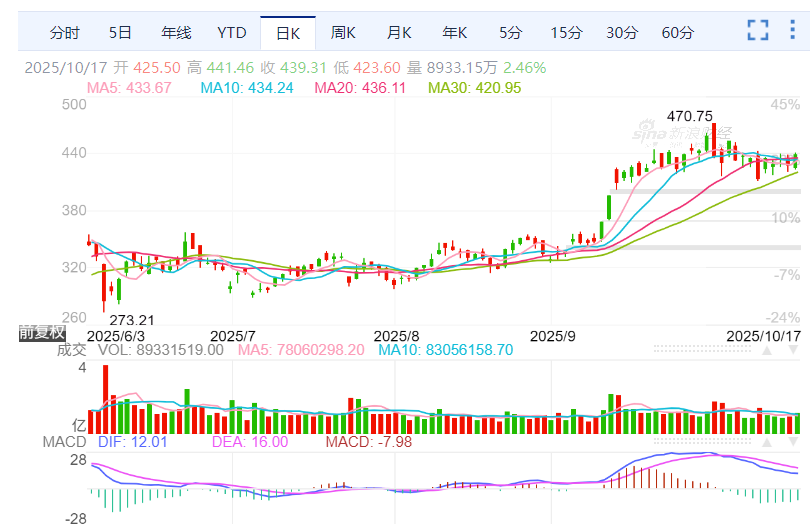Click the MACD: -7.98 value

(x=369, y=442)
